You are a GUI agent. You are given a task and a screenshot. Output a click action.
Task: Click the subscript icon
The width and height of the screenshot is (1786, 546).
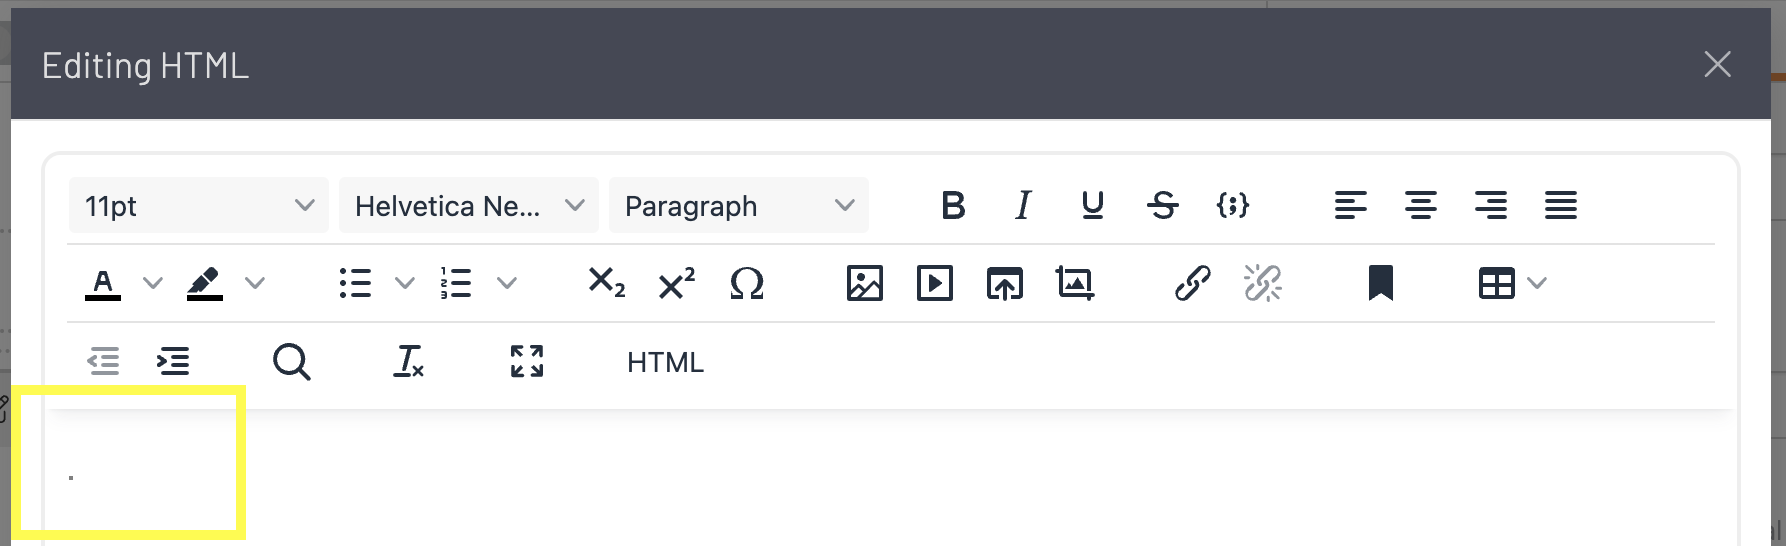tap(606, 284)
